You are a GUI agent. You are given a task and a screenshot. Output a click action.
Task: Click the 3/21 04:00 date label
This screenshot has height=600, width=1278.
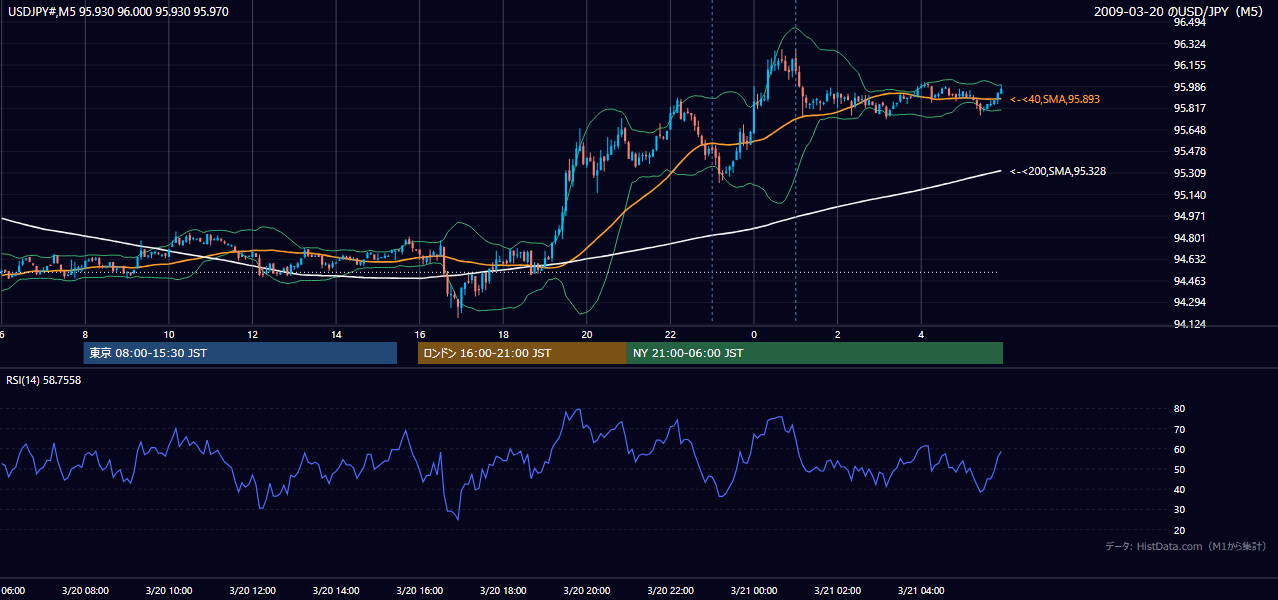[922, 591]
